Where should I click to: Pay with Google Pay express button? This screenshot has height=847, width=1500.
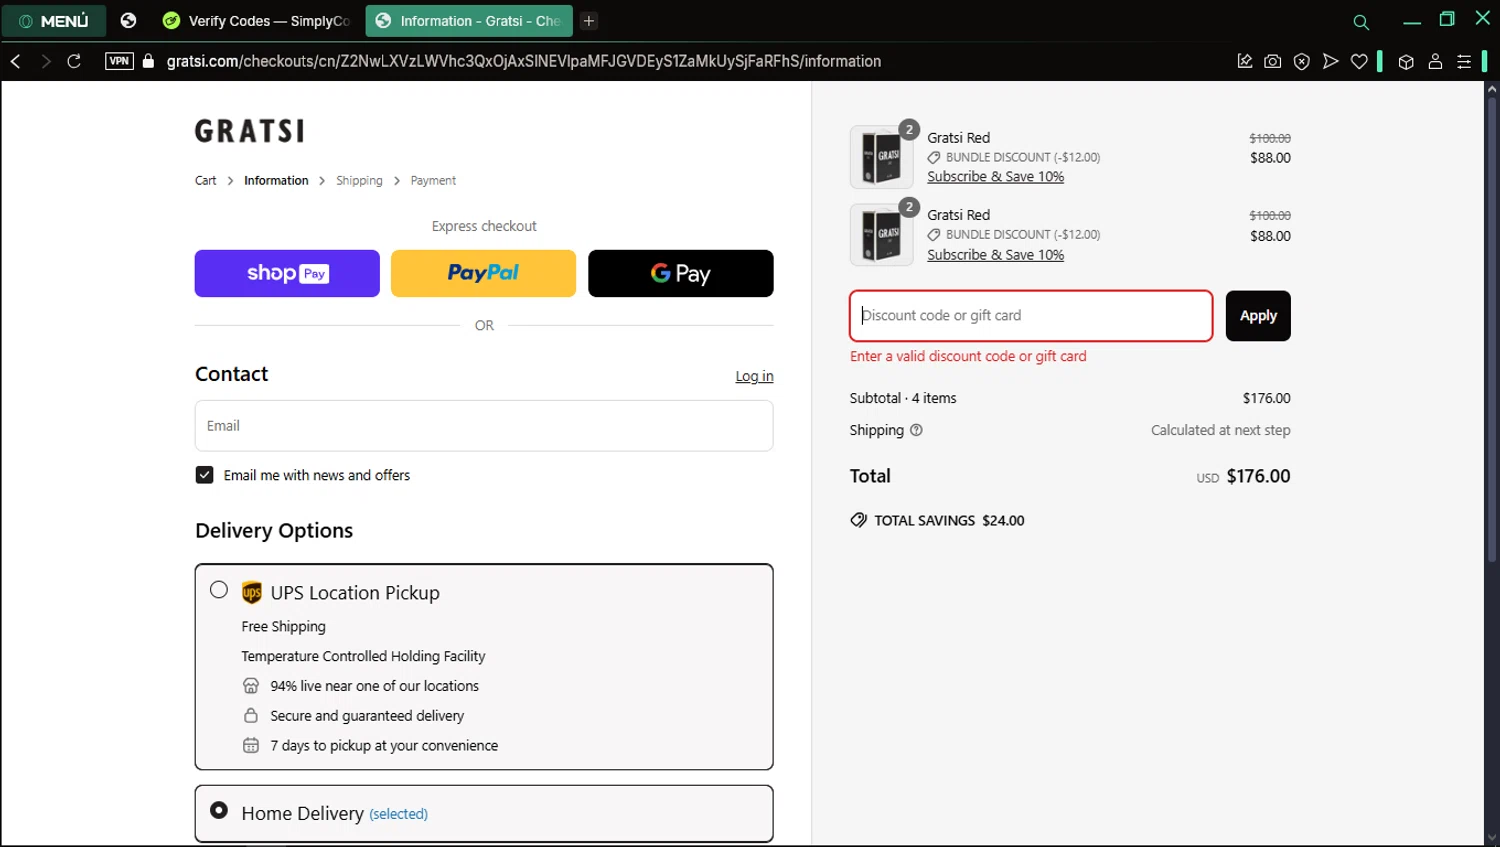tap(680, 273)
